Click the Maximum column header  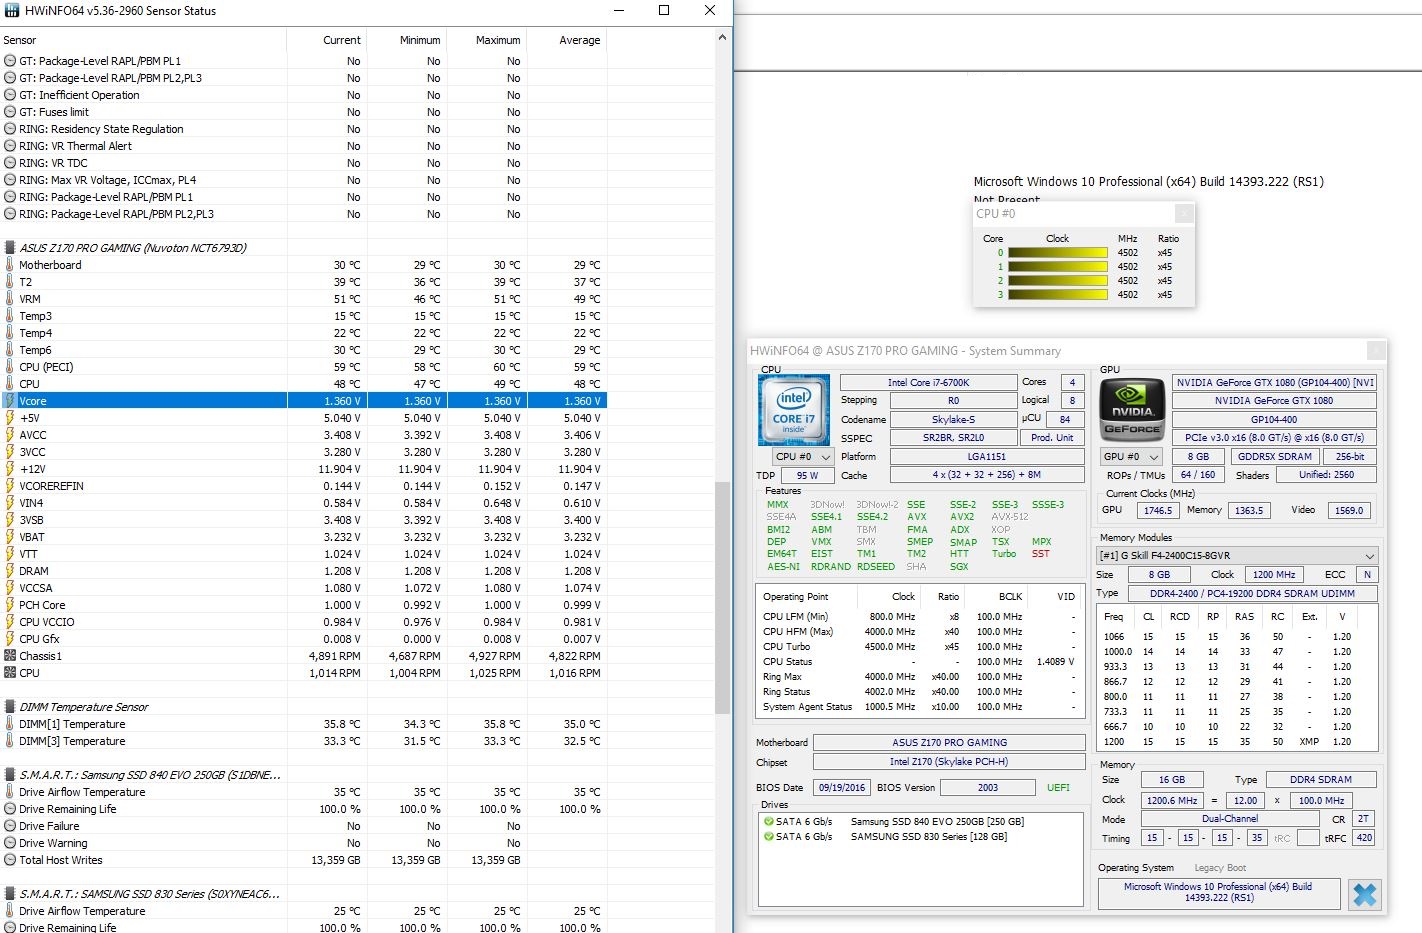(x=487, y=40)
